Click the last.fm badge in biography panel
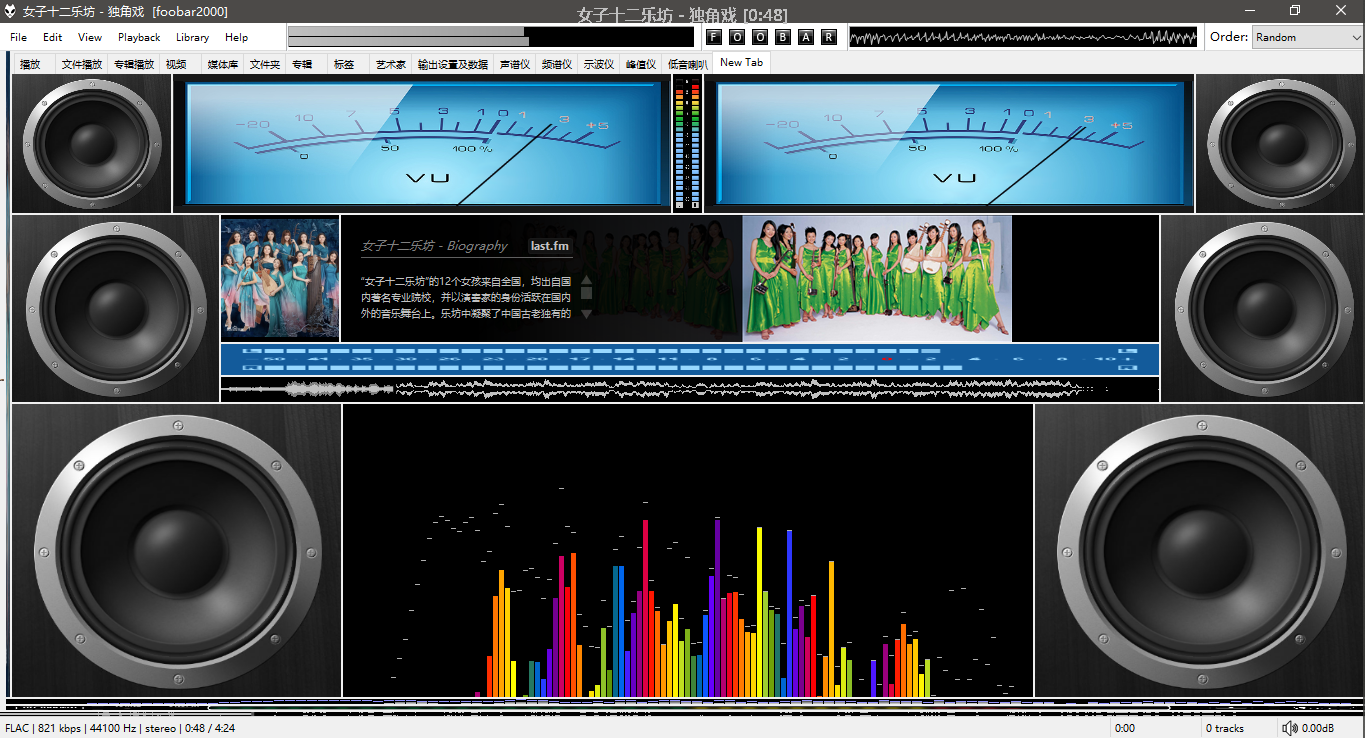 [549, 246]
